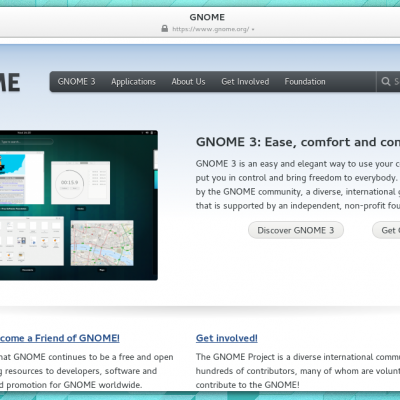Open the GNOME 3 menu item
Screen dimensions: 400x400
[76, 81]
